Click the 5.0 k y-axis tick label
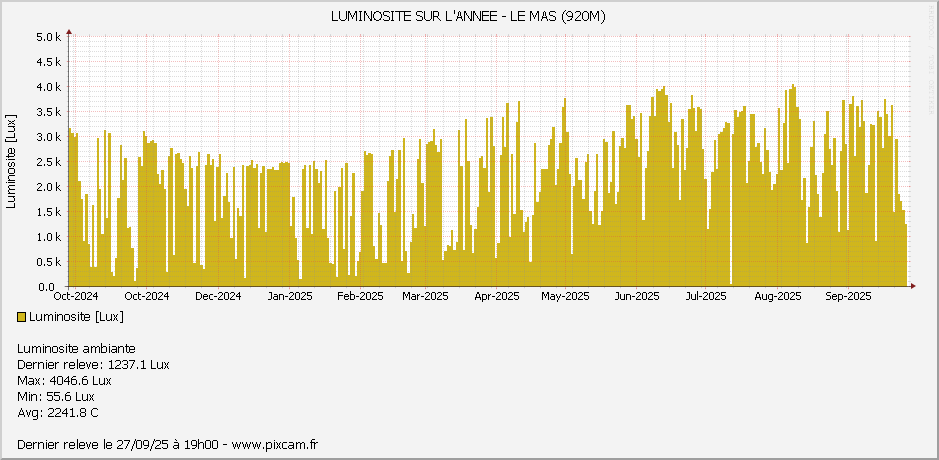 (x=49, y=37)
